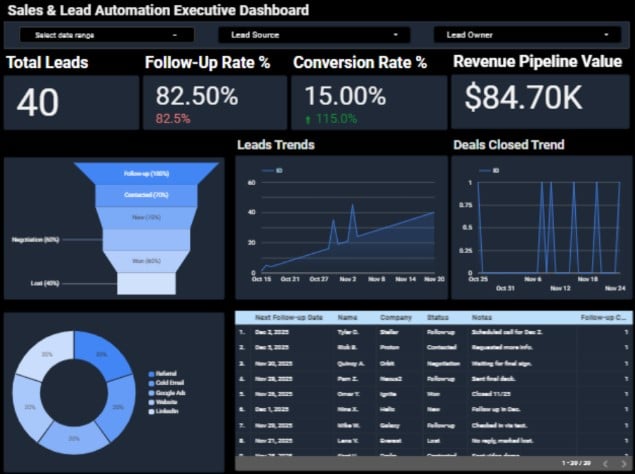
Task: Click the Proton company cell
Action: point(389,348)
